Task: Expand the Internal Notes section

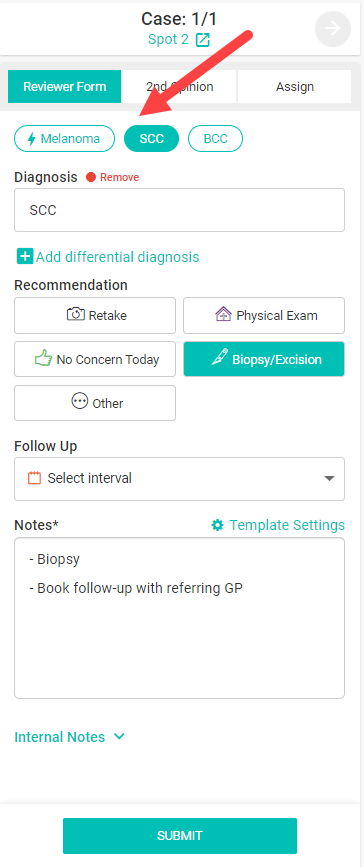Action: pyautogui.click(x=70, y=737)
